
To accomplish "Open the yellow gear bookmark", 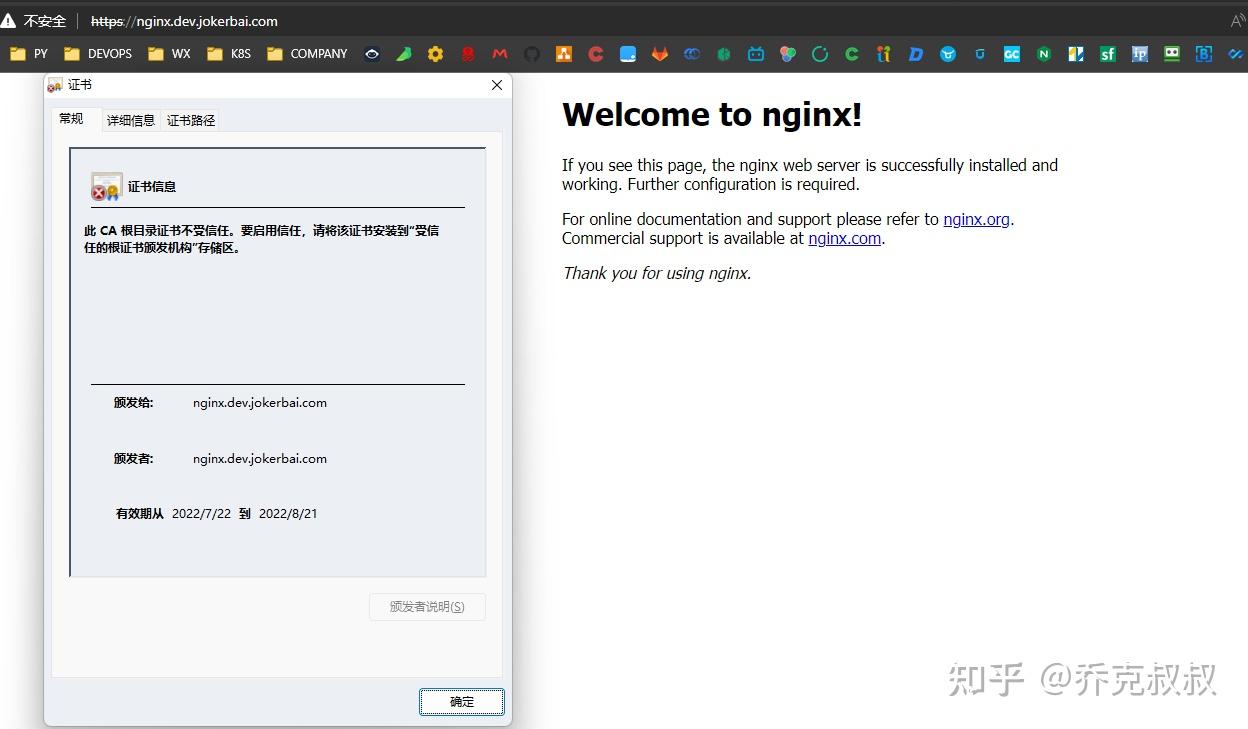I will [x=436, y=54].
